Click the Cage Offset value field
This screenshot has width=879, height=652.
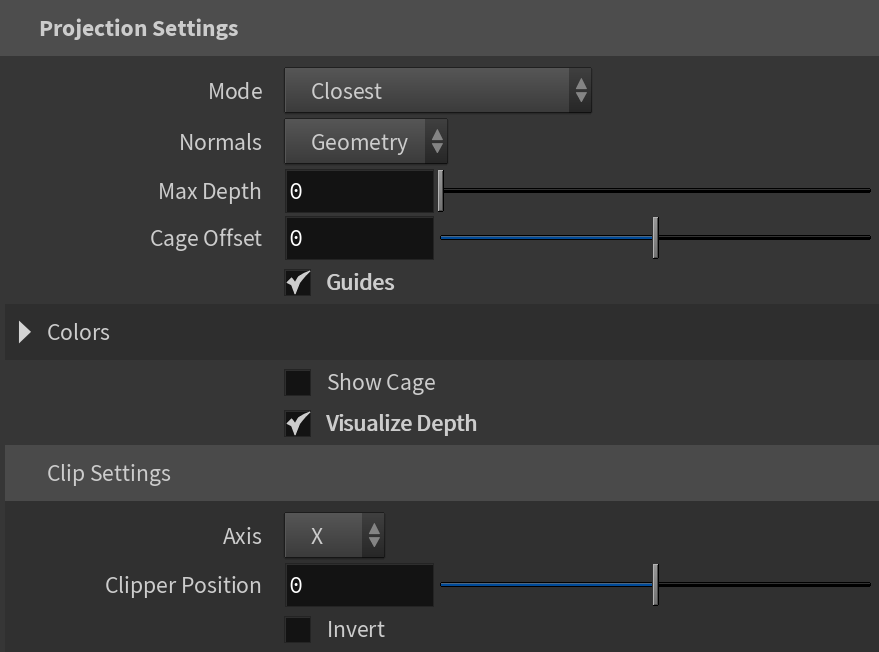coord(359,238)
